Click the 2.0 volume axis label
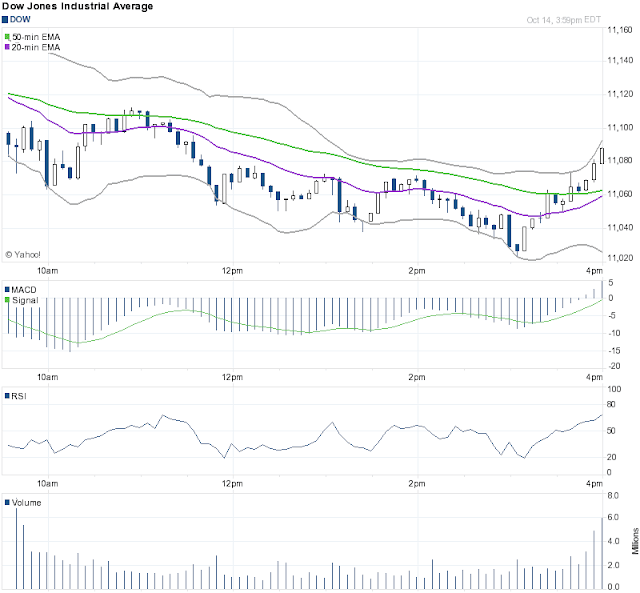The width and height of the screenshot is (640, 593). point(613,566)
